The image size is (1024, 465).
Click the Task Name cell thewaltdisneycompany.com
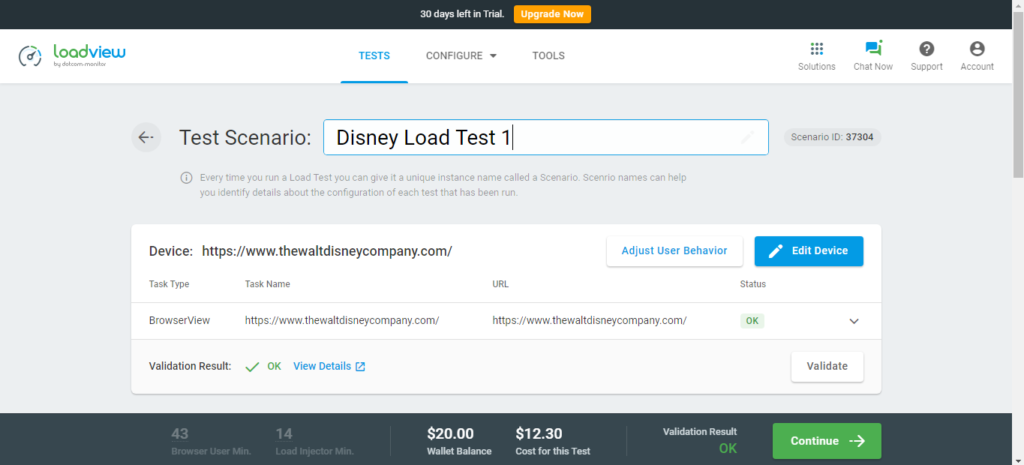click(x=342, y=321)
